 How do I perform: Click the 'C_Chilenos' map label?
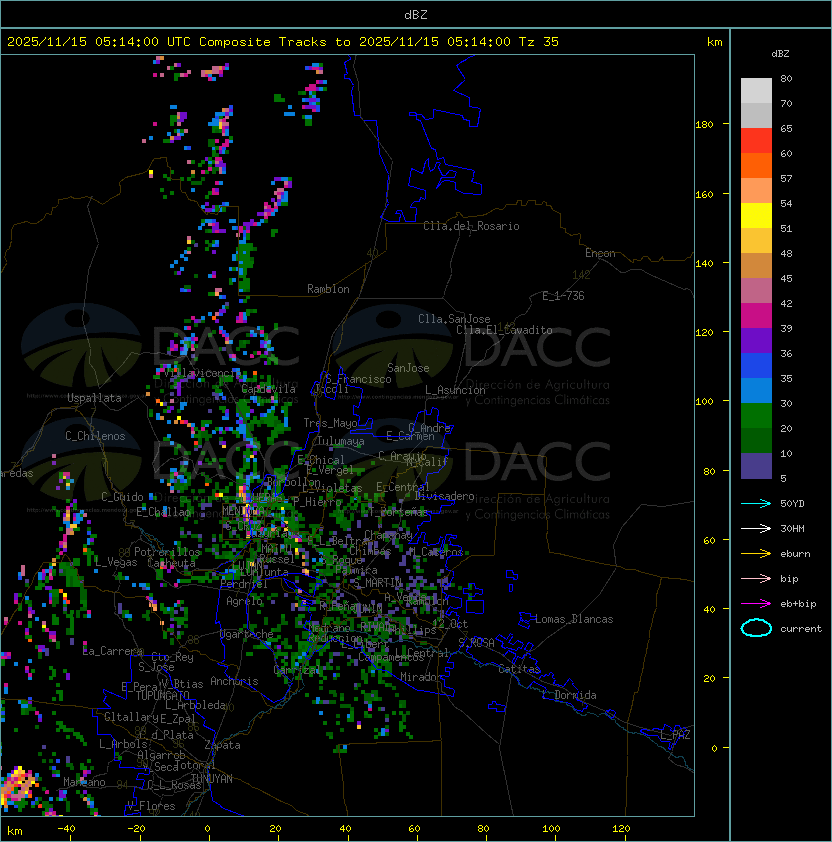point(95,436)
